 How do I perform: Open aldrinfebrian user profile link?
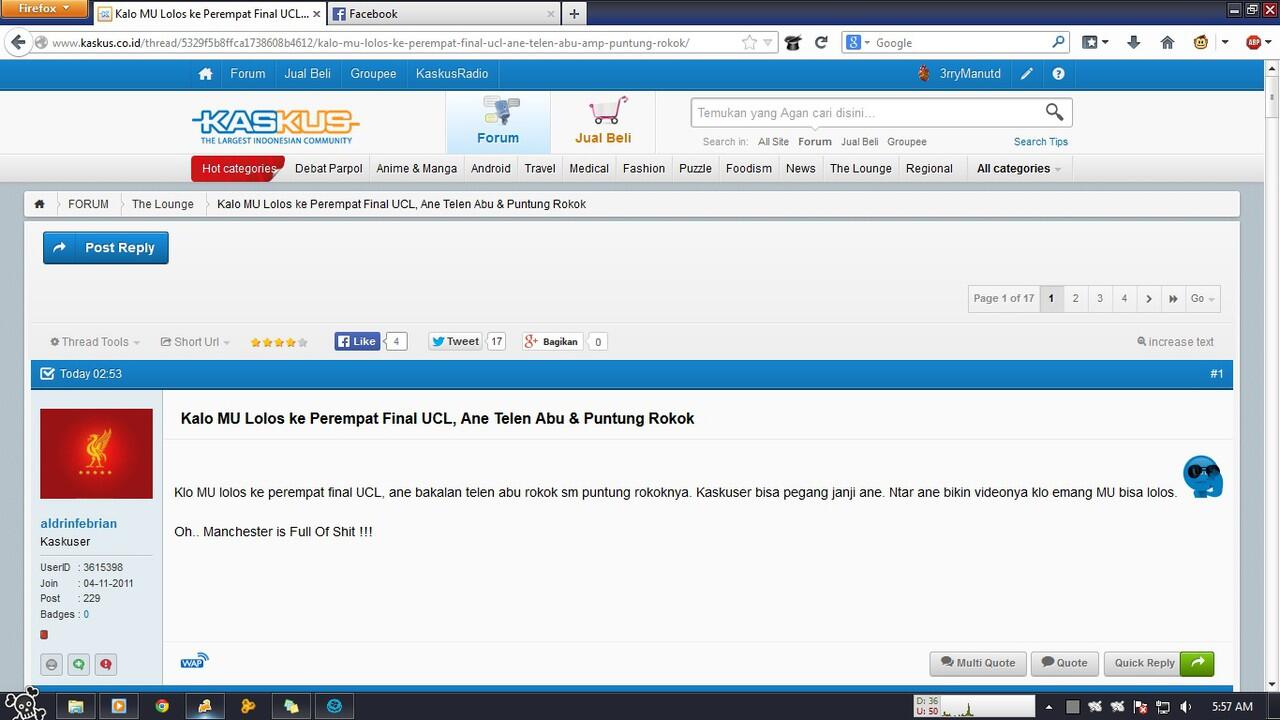[78, 523]
